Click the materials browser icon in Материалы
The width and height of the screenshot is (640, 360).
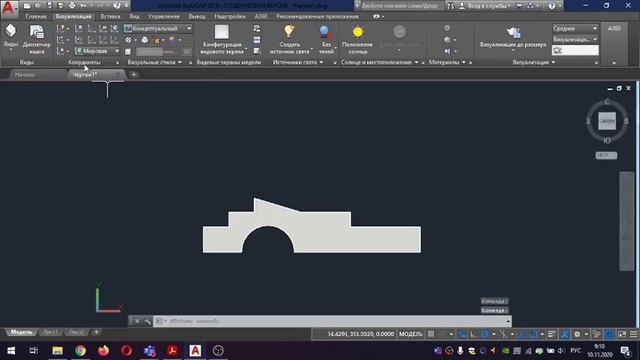point(447,28)
